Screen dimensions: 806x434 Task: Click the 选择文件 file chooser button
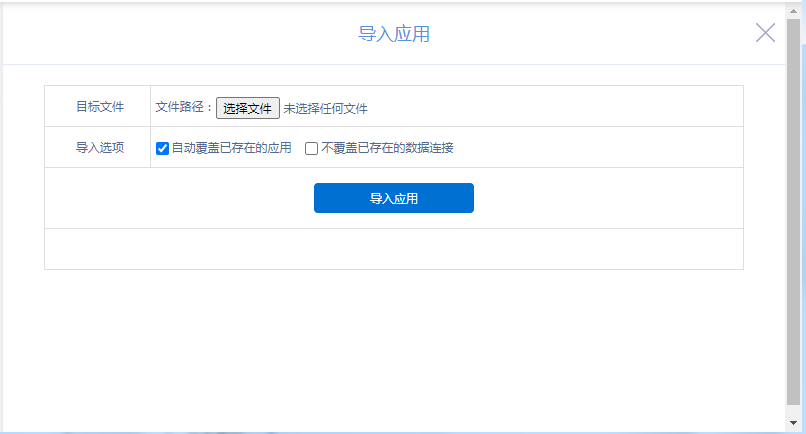[247, 108]
